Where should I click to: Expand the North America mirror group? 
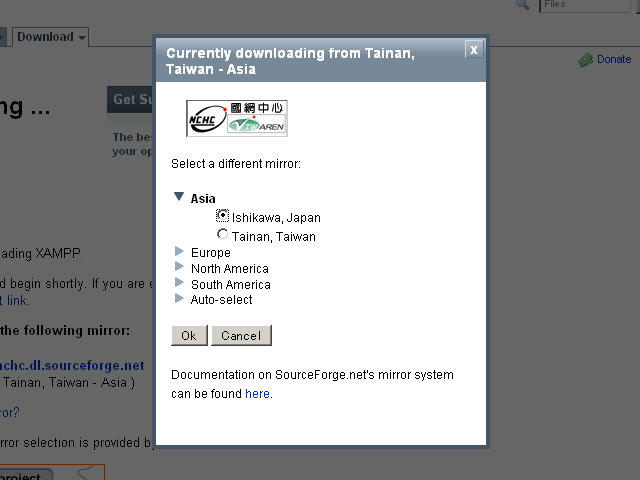coord(179,267)
